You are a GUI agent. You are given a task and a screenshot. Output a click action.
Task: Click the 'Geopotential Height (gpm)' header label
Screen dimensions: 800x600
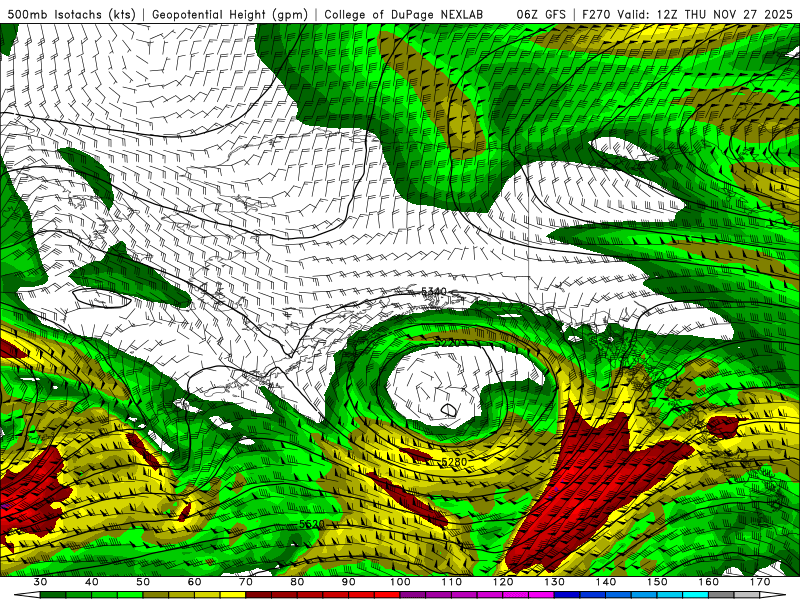pos(230,15)
